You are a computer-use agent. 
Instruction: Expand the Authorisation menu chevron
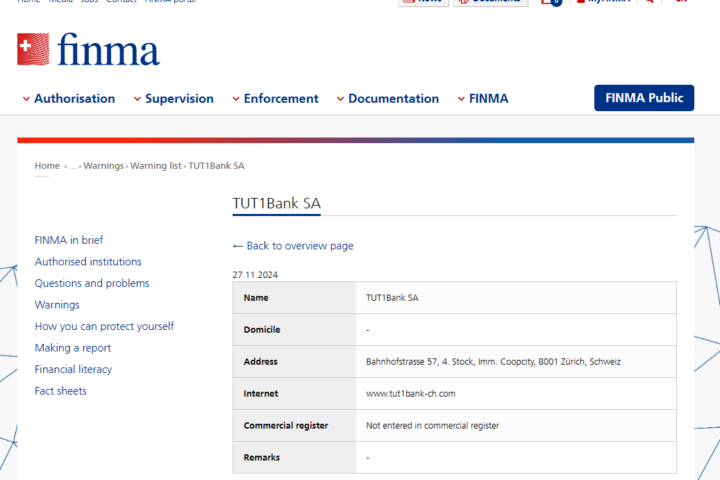(26, 99)
